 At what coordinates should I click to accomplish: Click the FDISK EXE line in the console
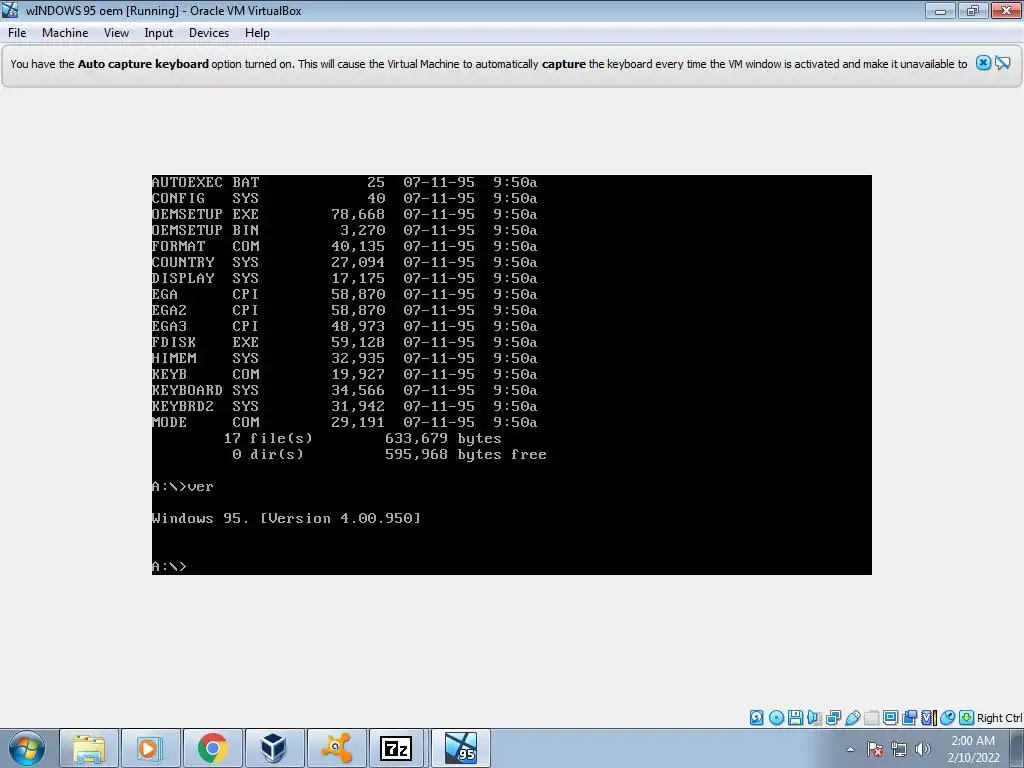pos(344,342)
